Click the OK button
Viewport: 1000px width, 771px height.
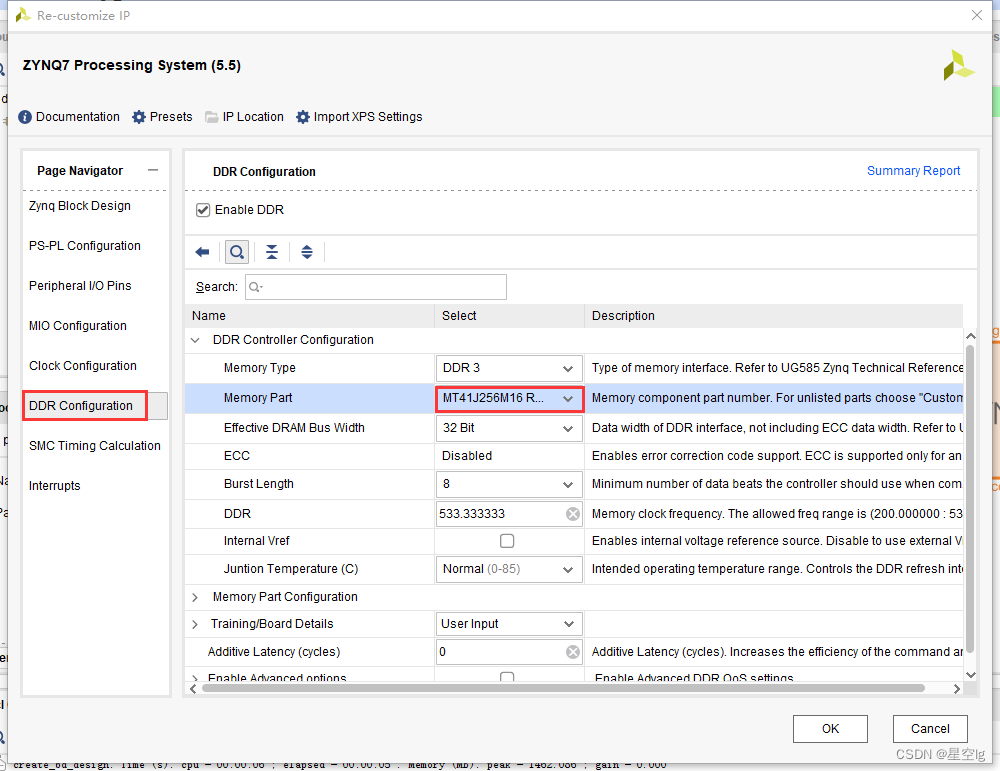click(x=830, y=729)
